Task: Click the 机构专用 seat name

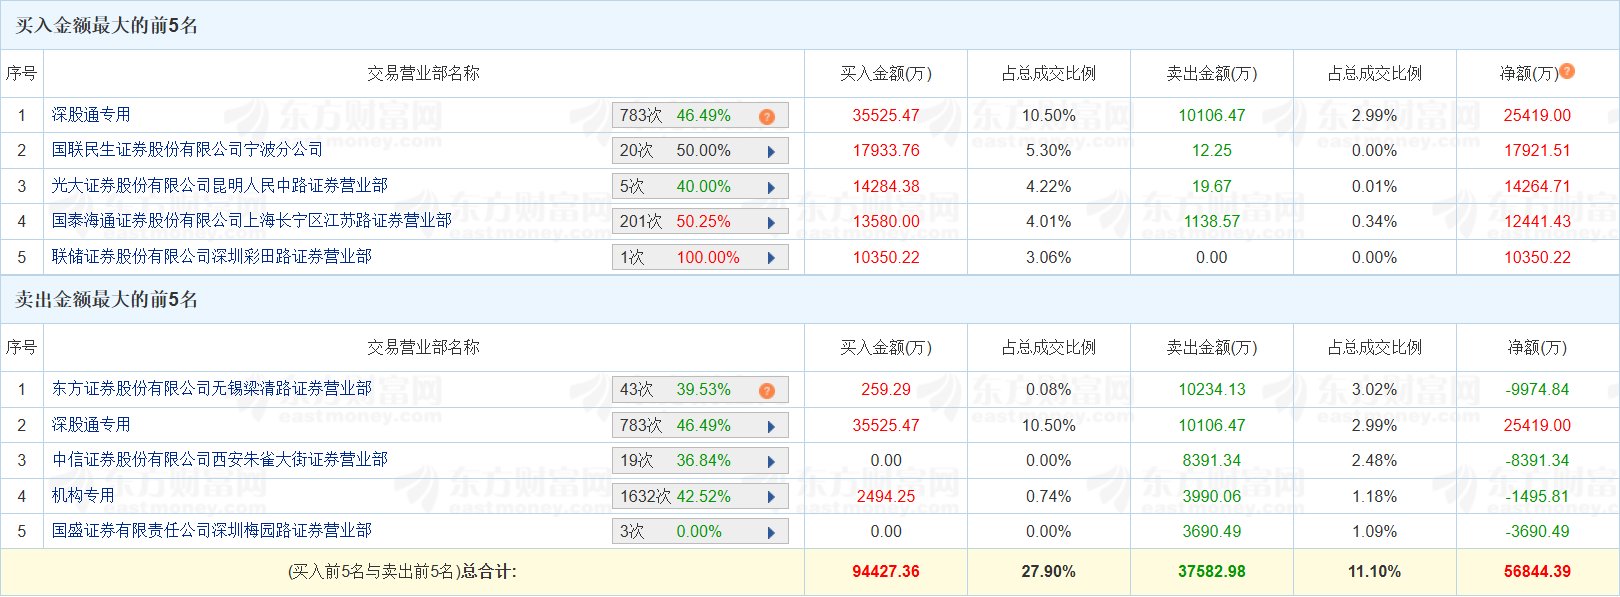Action: point(83,496)
